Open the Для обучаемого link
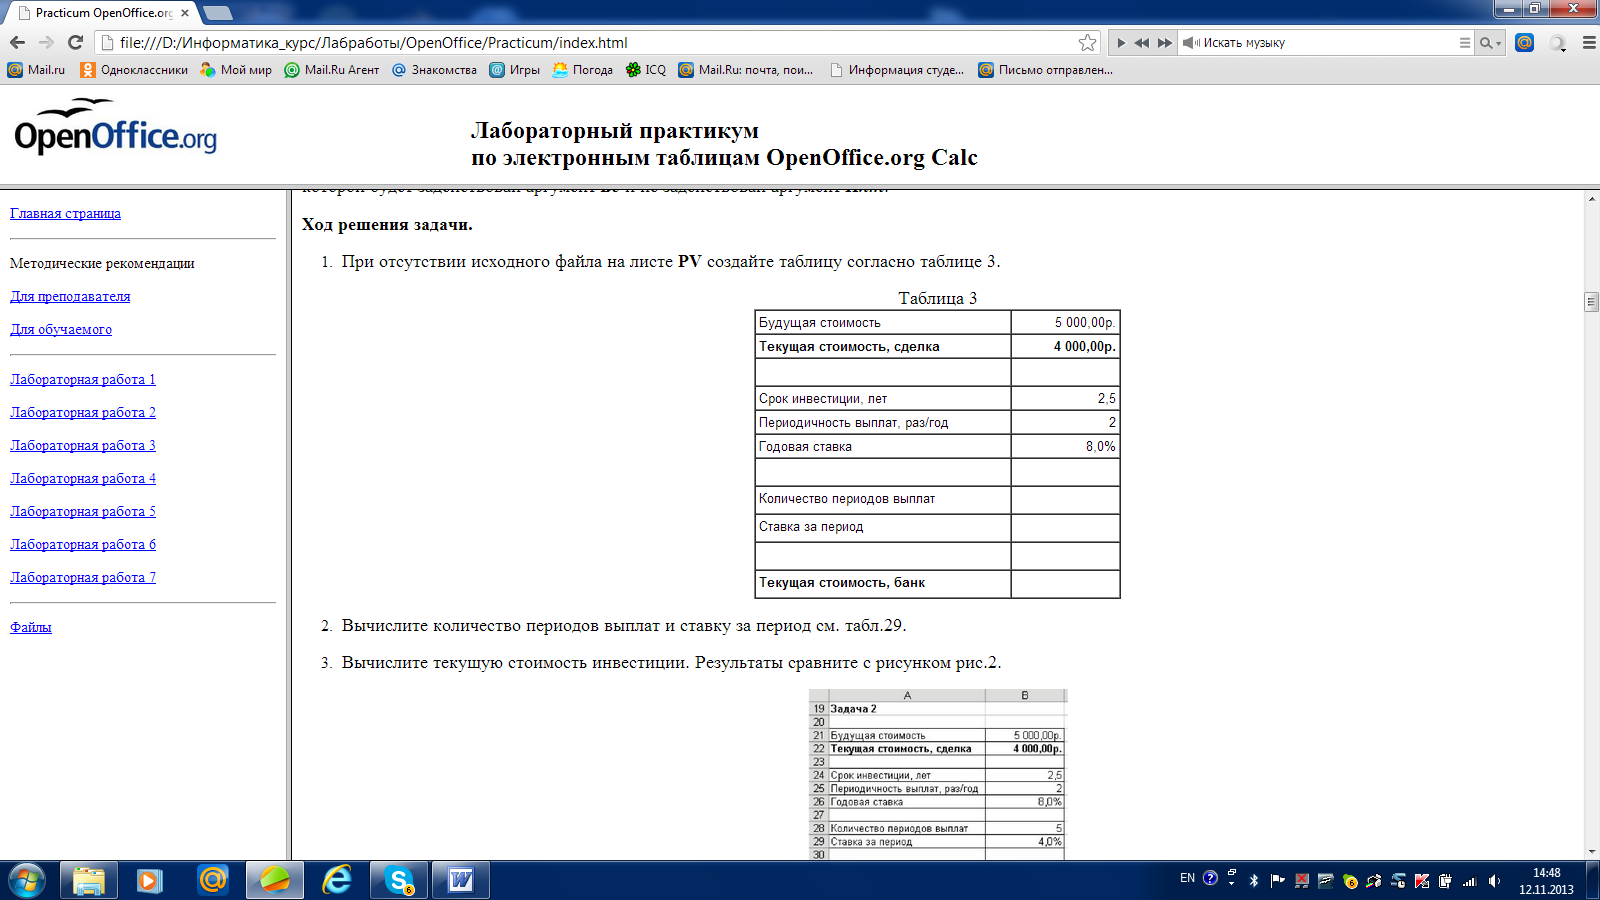 61,329
